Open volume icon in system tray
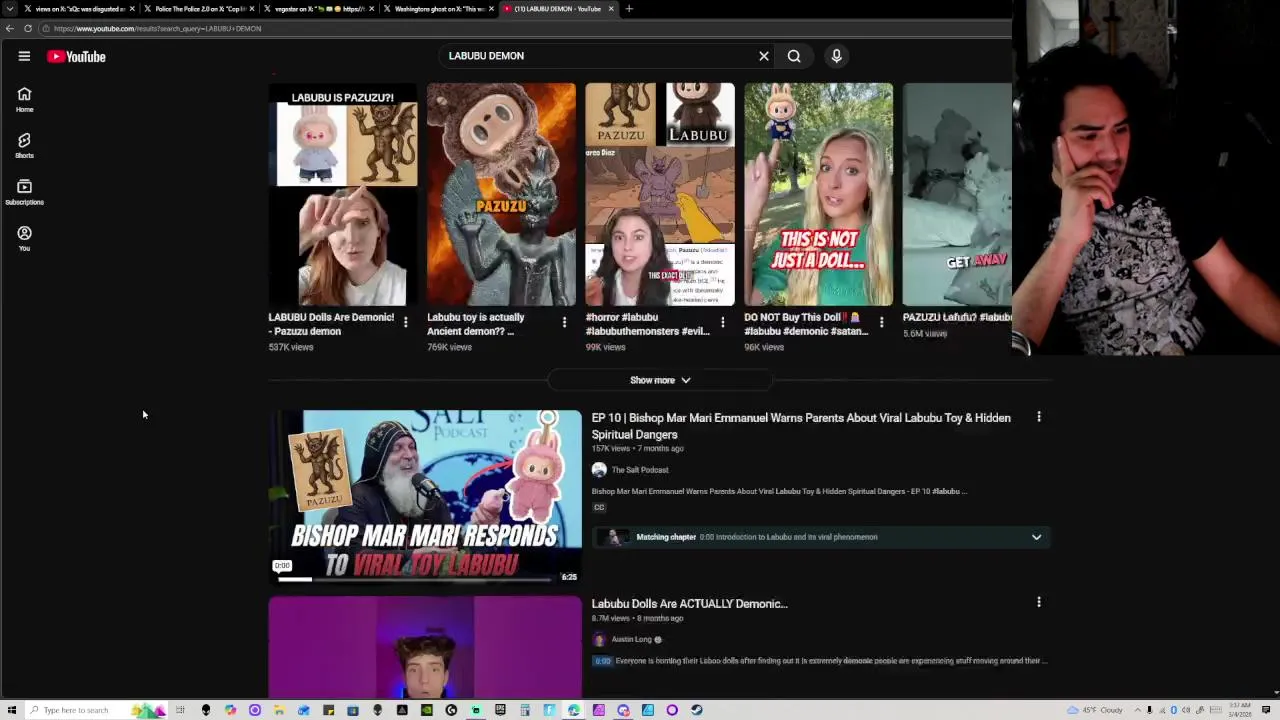The width and height of the screenshot is (1280, 720). click(1186, 710)
